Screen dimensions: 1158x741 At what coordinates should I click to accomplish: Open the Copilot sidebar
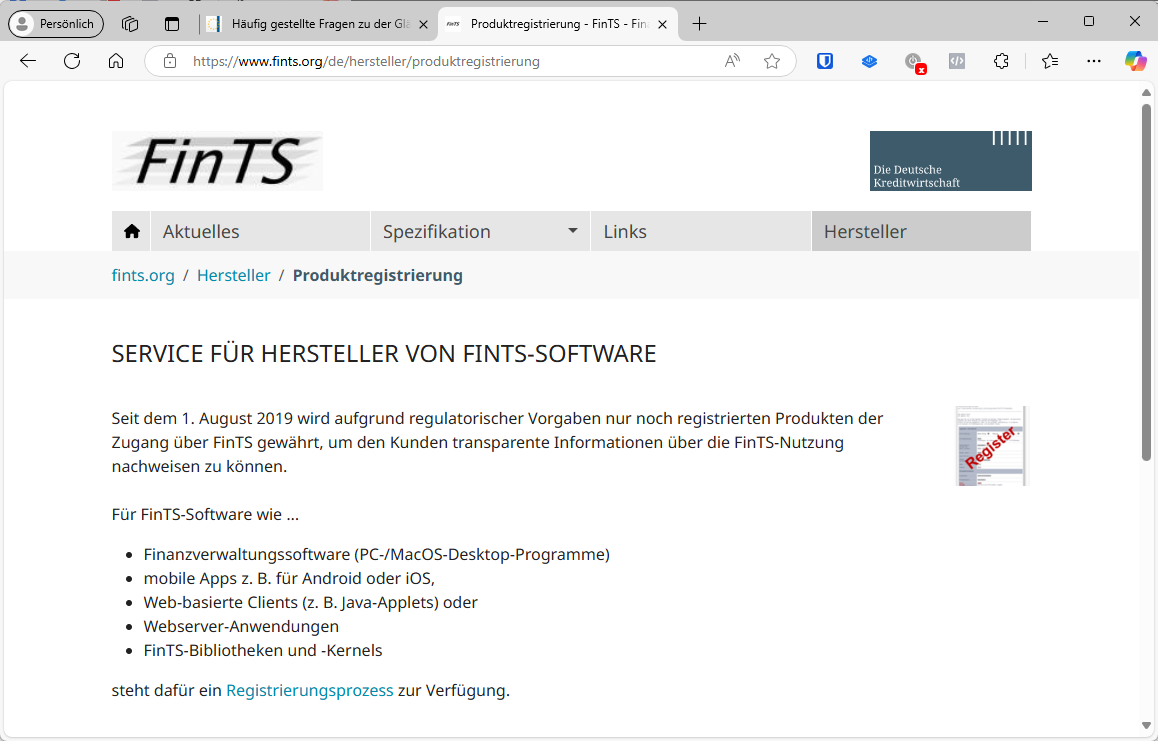coord(1136,61)
